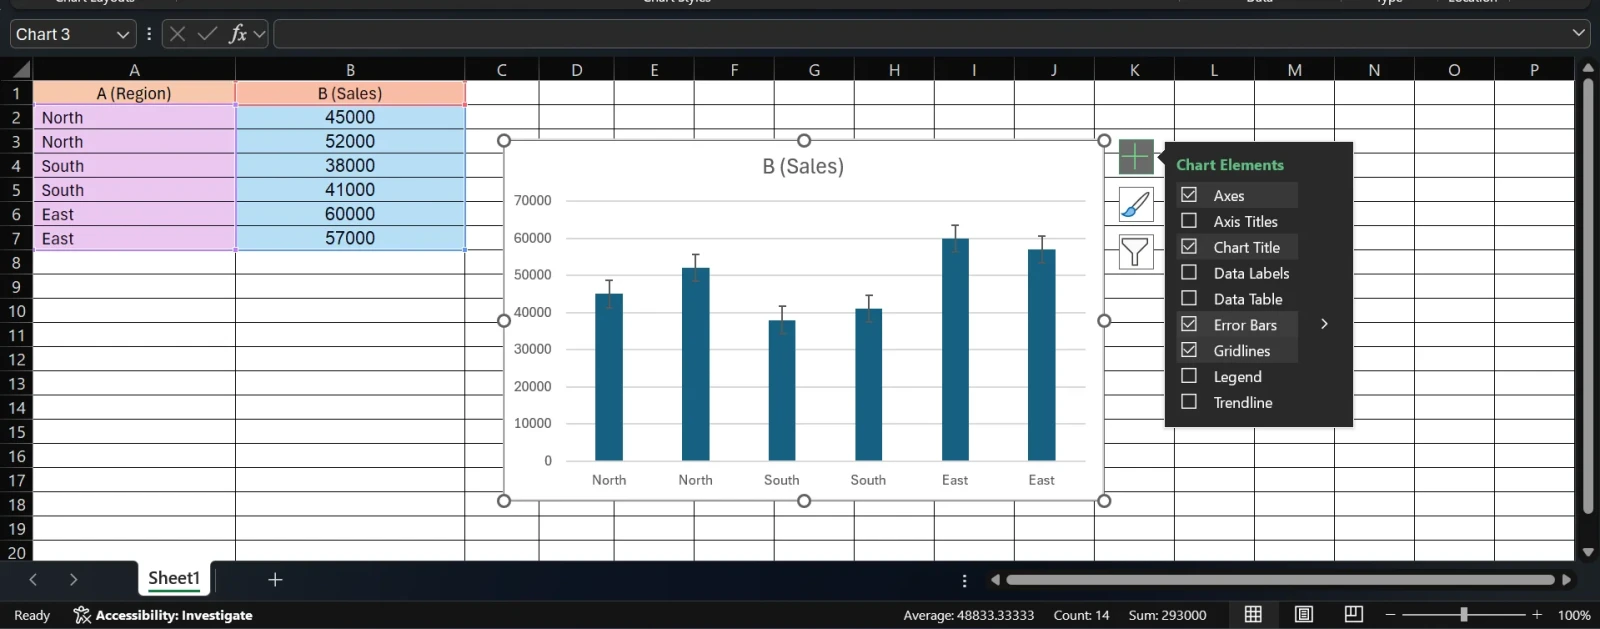
Task: Select header cell A (Region)
Action: pos(134,93)
